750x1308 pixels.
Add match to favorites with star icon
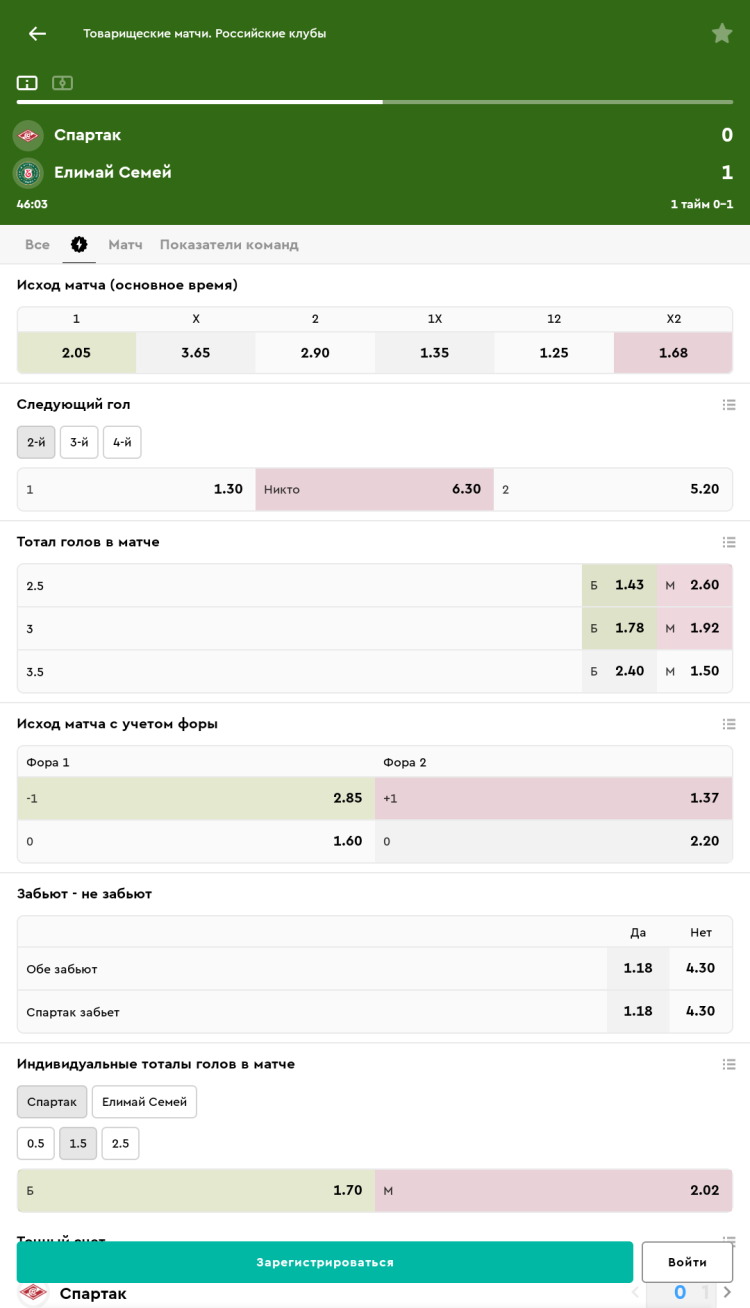(722, 34)
